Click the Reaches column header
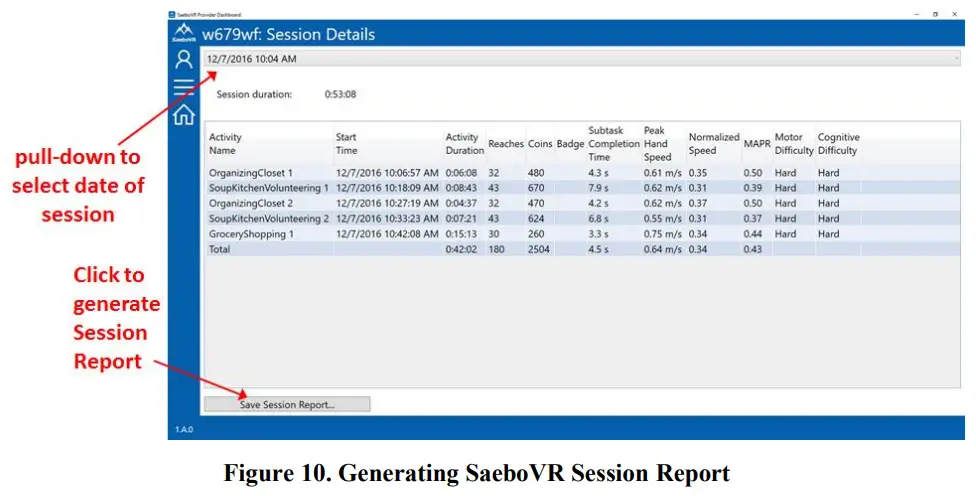The image size is (976, 496). (x=505, y=144)
